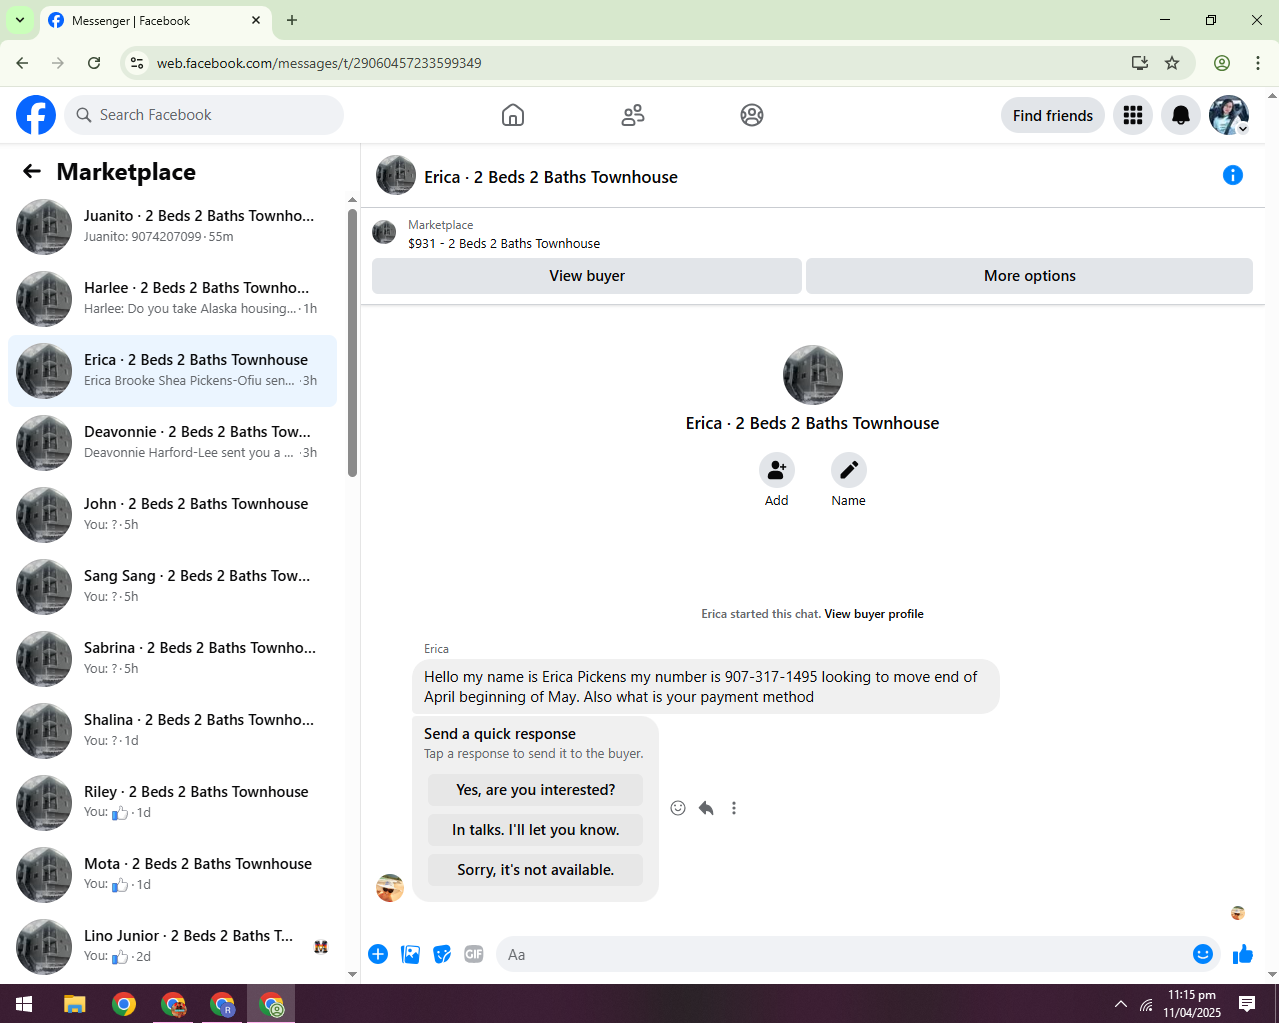Click the More options button
Screen dimensions: 1279x1023
[x=1029, y=276]
